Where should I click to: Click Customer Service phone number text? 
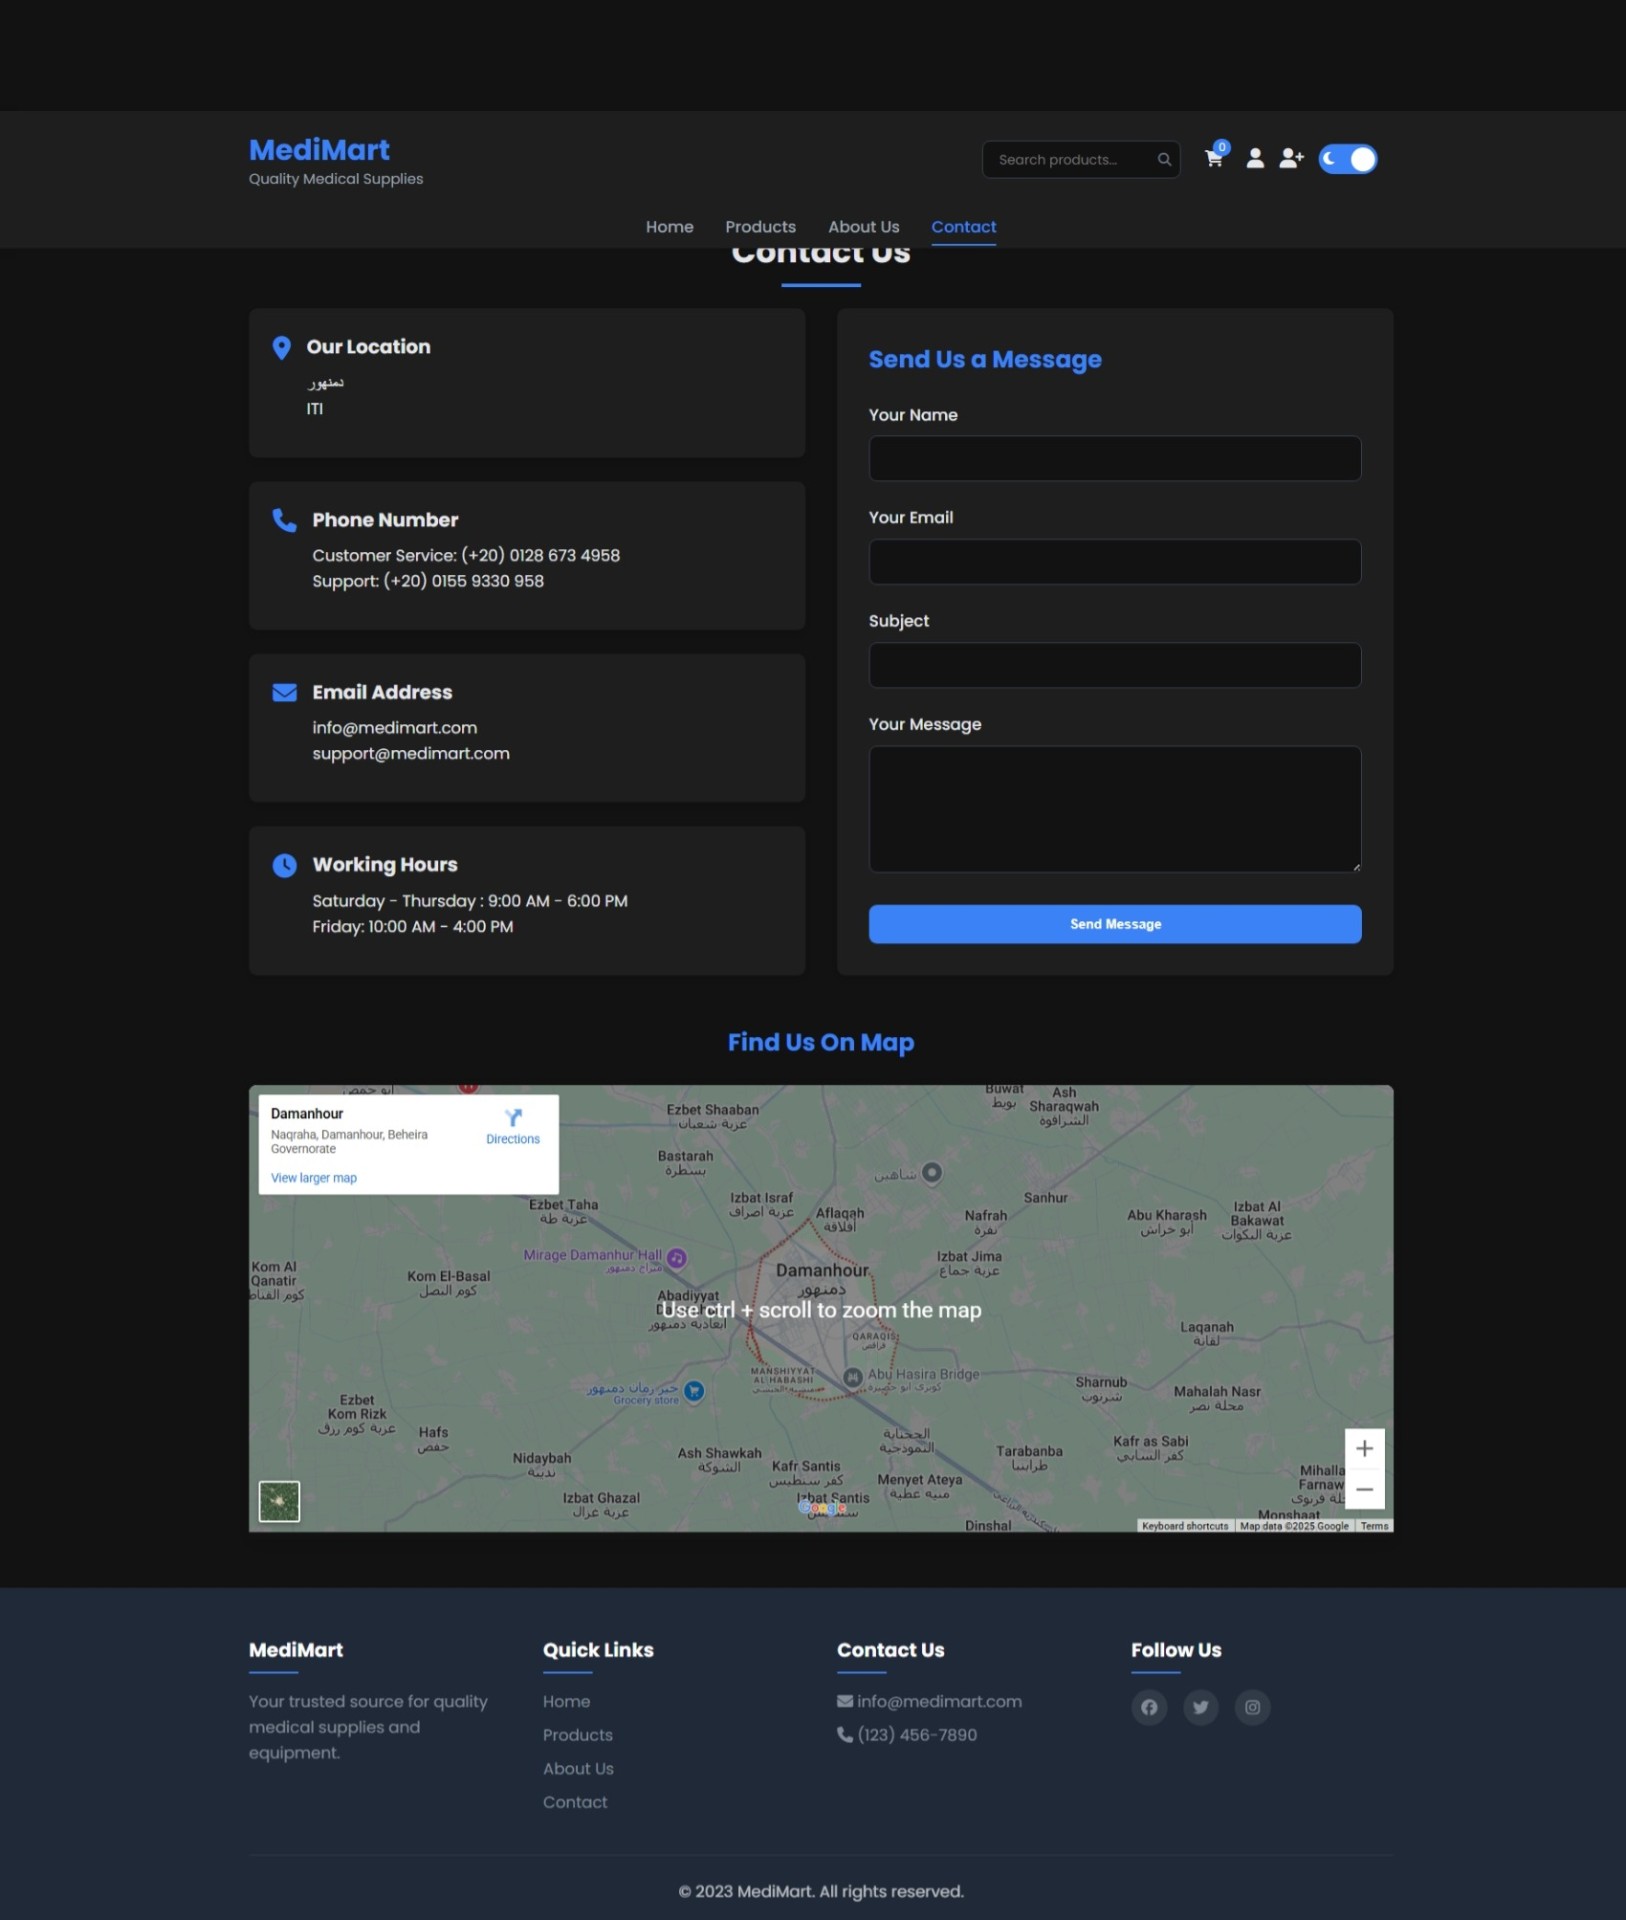(466, 555)
